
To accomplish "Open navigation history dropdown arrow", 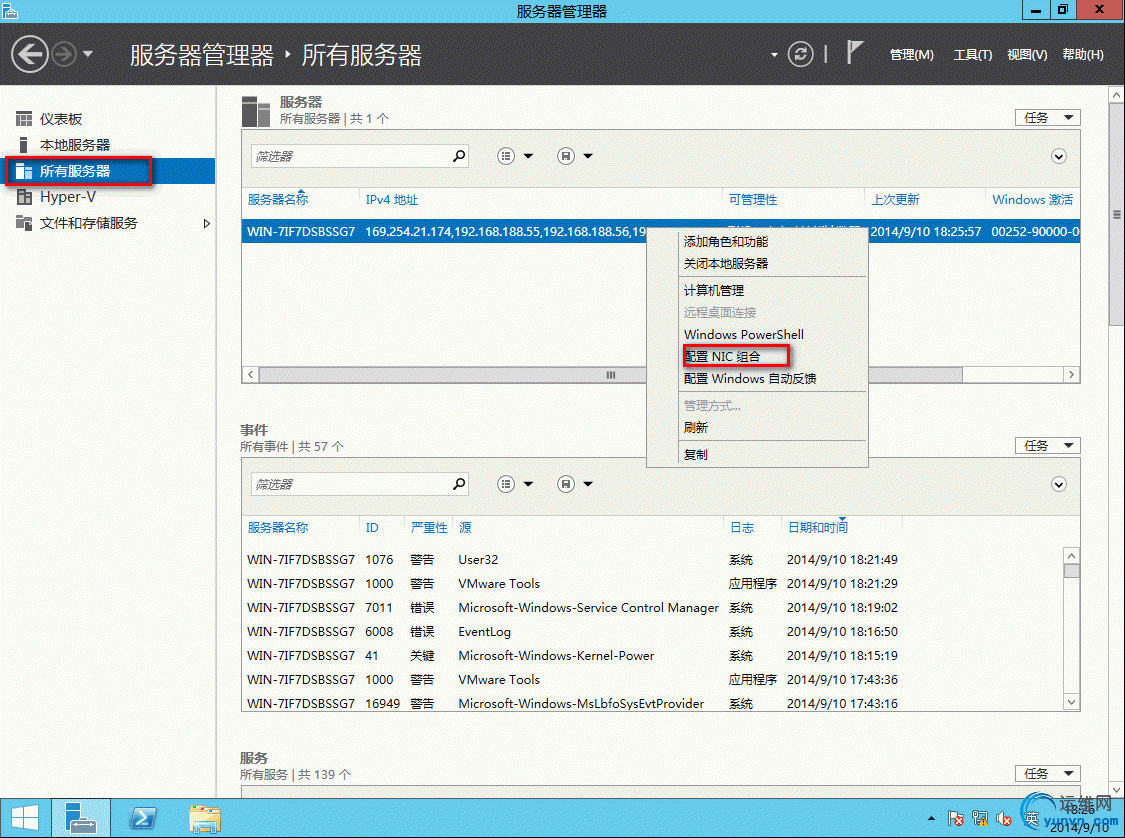I will [x=88, y=54].
